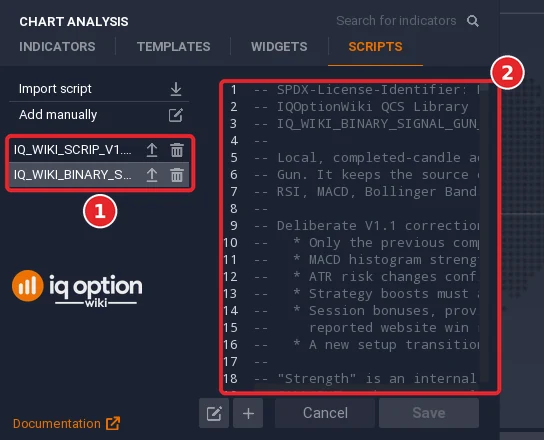
Task: Upload the IQ_WIKI_BINARY_S script
Action: coord(152,175)
